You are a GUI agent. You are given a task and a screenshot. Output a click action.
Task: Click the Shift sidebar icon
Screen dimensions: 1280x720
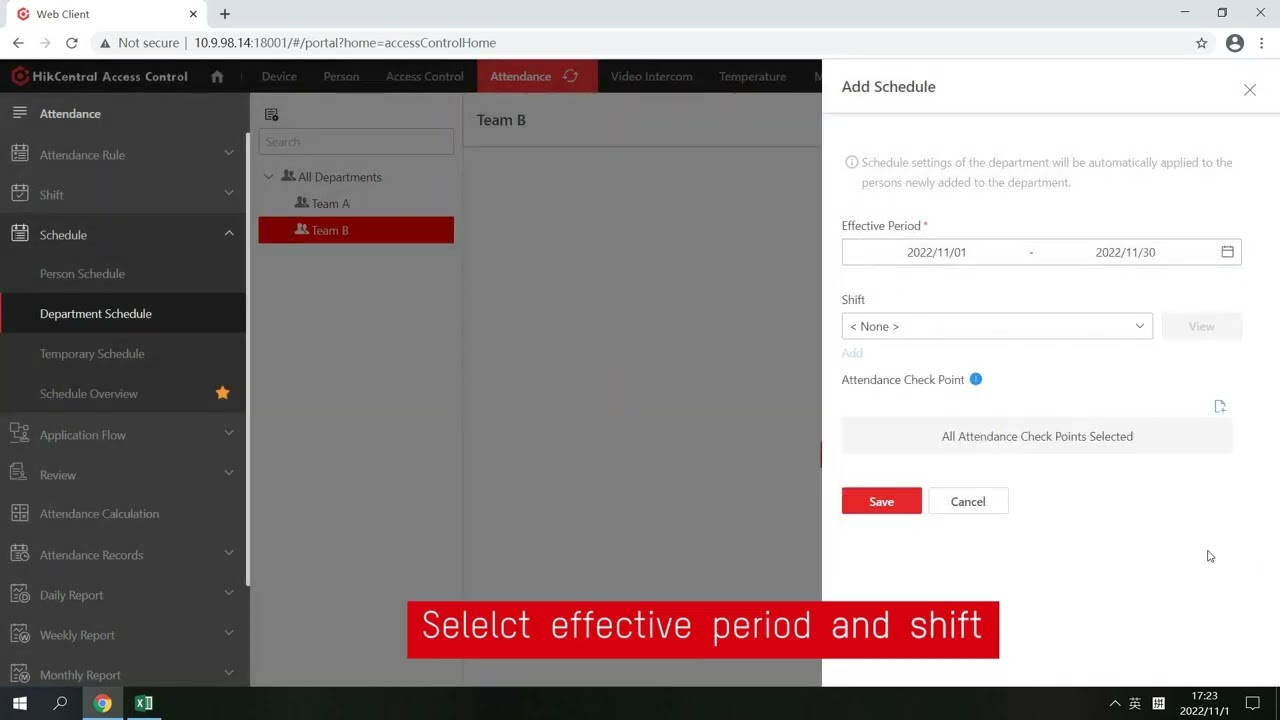(x=20, y=194)
